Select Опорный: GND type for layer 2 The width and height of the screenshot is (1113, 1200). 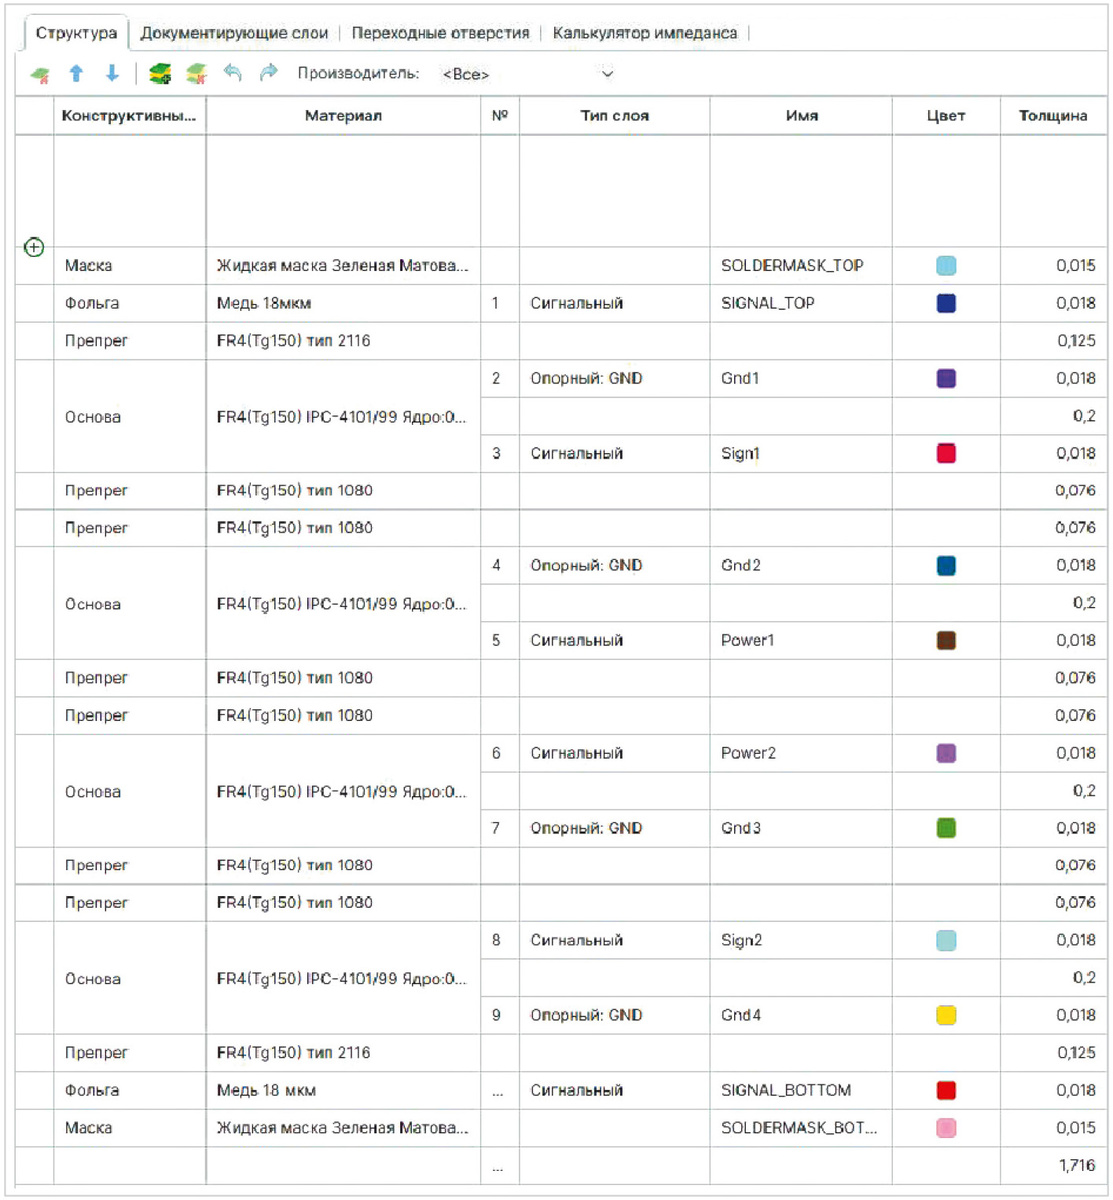point(615,378)
